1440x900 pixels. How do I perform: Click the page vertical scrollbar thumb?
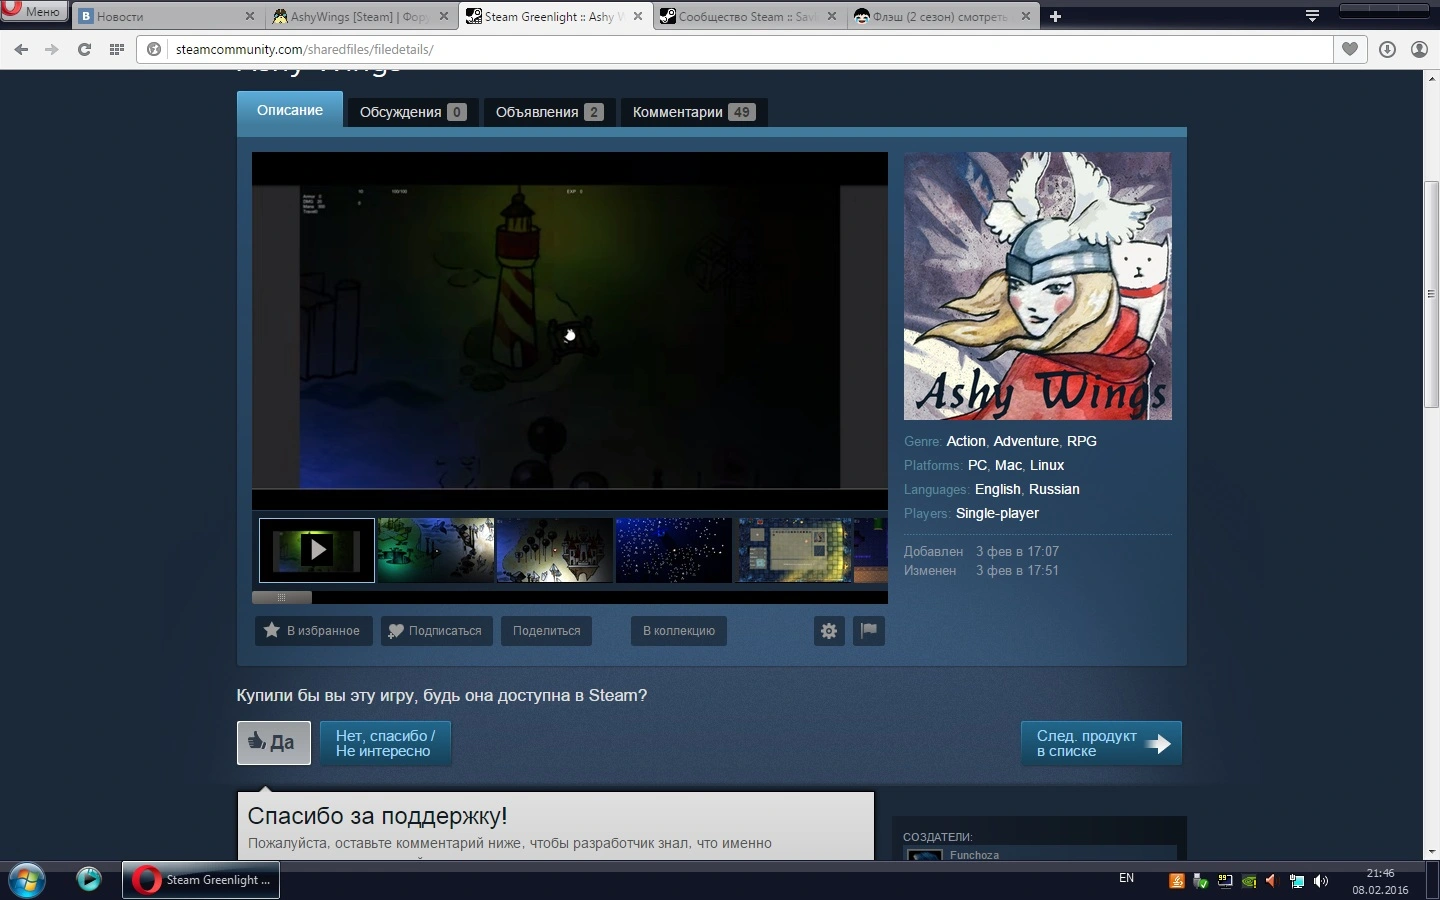point(1432,294)
